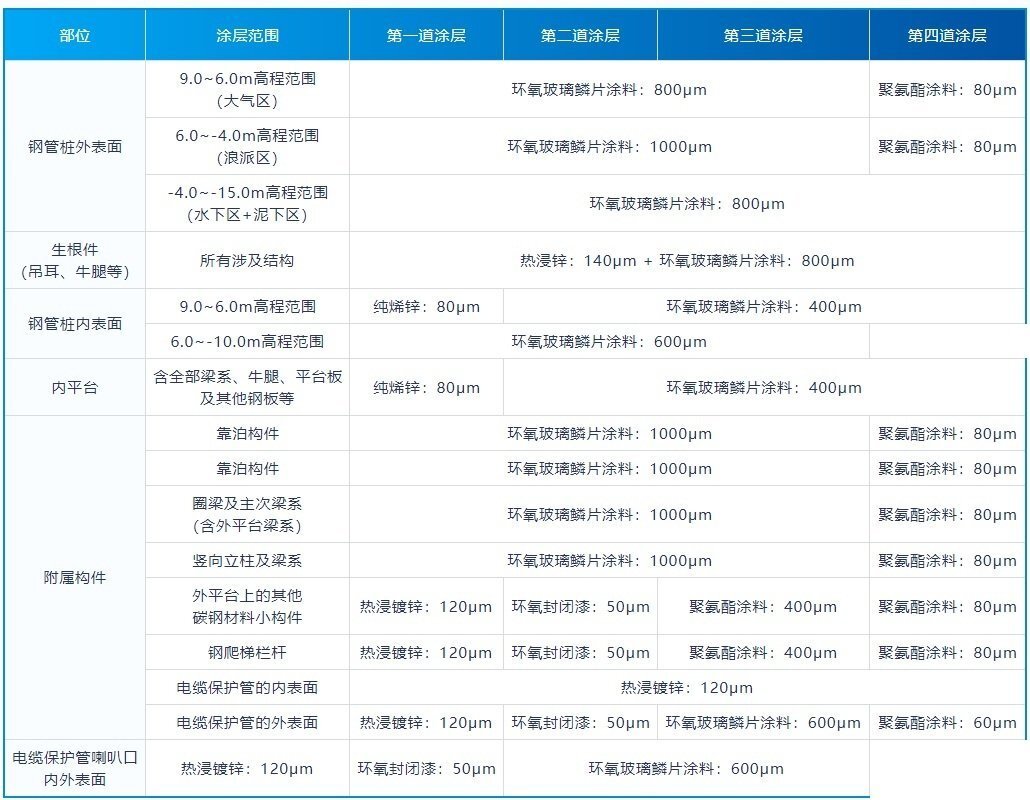Select the 生根件 (吊耳、牛腿等) cell
The height and width of the screenshot is (800, 1030).
(x=75, y=260)
